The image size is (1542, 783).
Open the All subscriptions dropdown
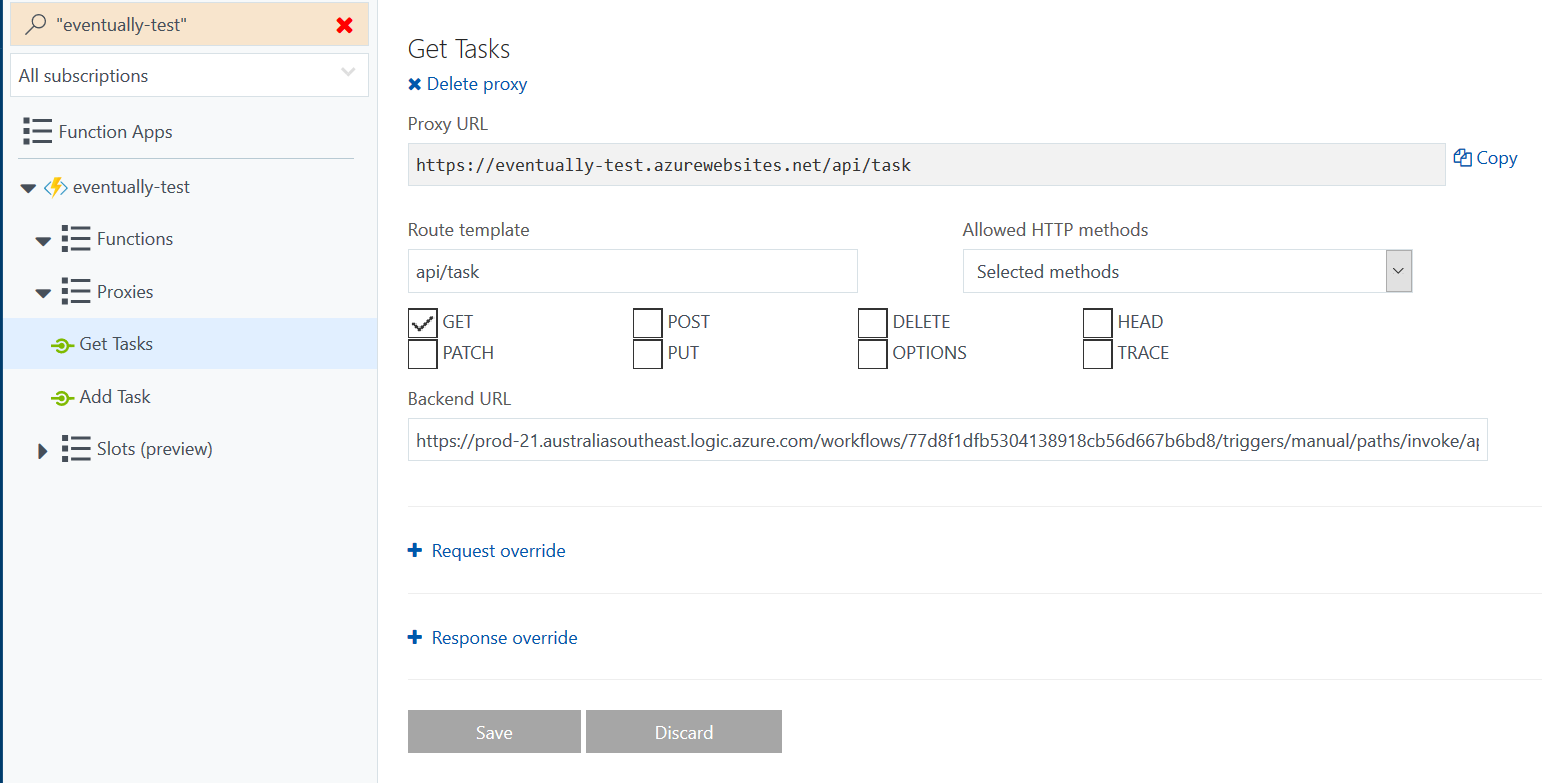coord(189,75)
